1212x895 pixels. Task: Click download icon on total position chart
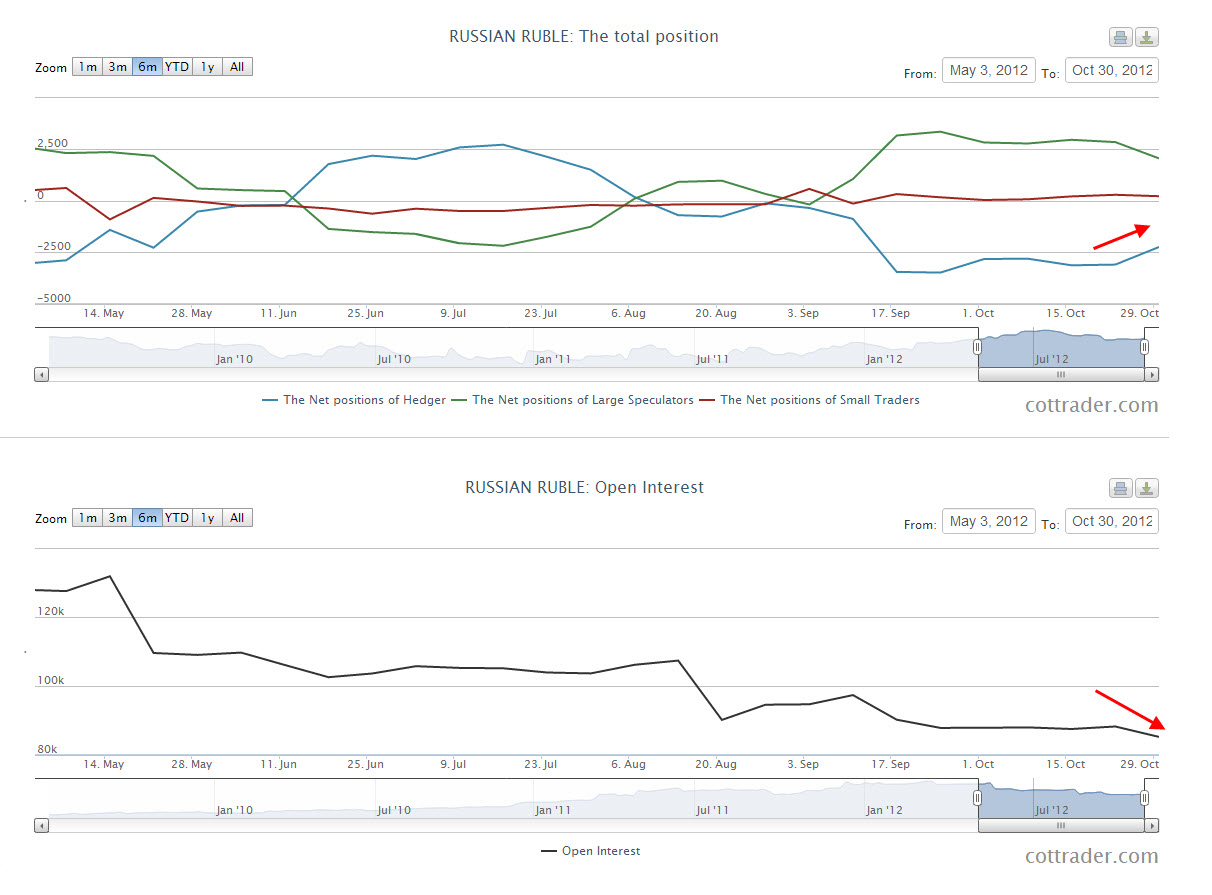1147,38
